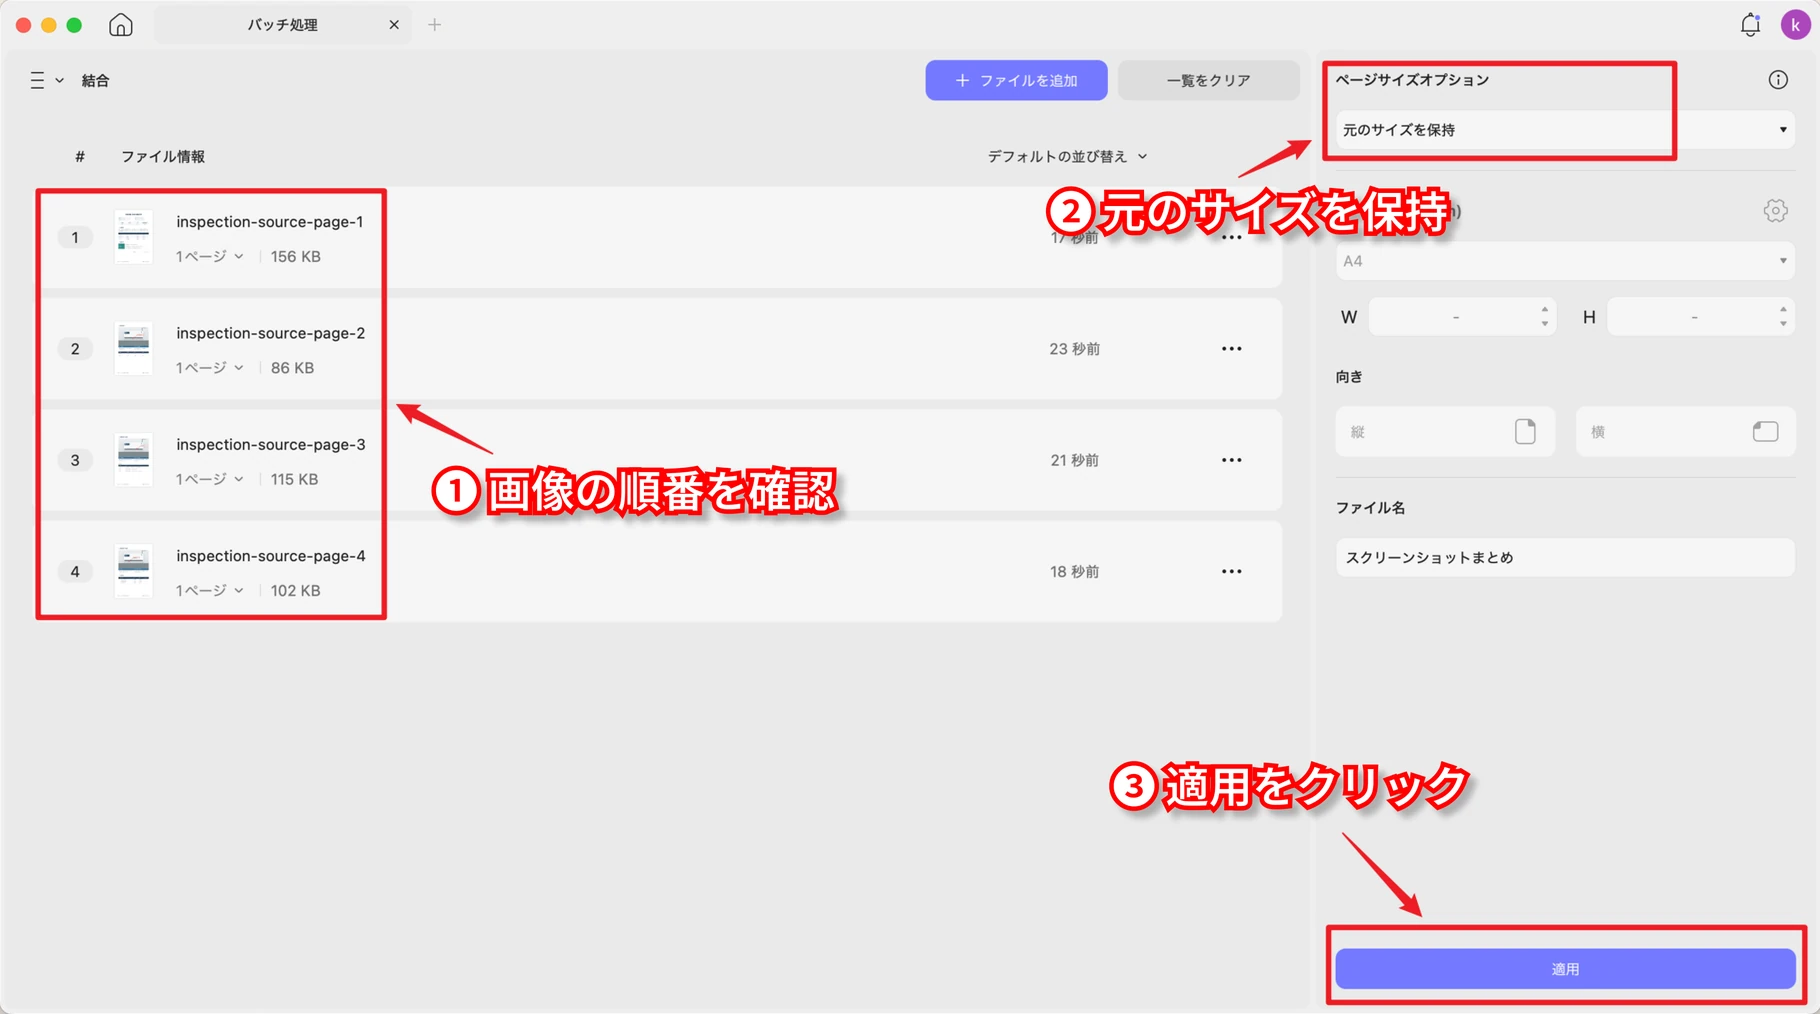Screen dimensions: 1820x1014
Task: Click the height H stepper field
Action: coord(1700,317)
